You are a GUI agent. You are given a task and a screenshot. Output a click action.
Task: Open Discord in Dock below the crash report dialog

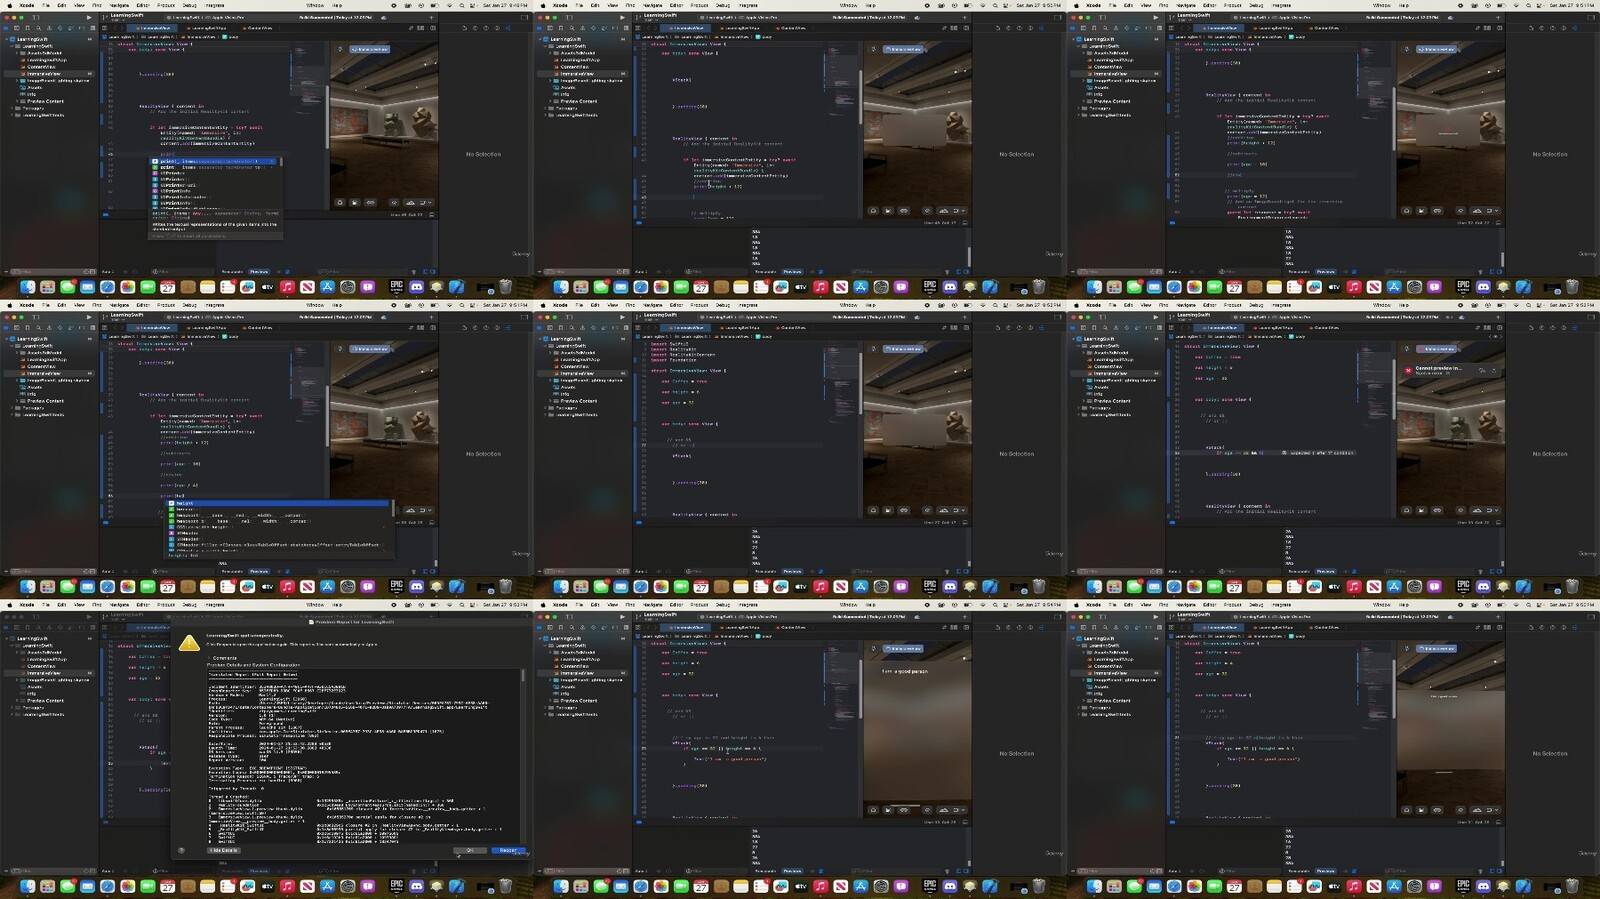click(416, 886)
